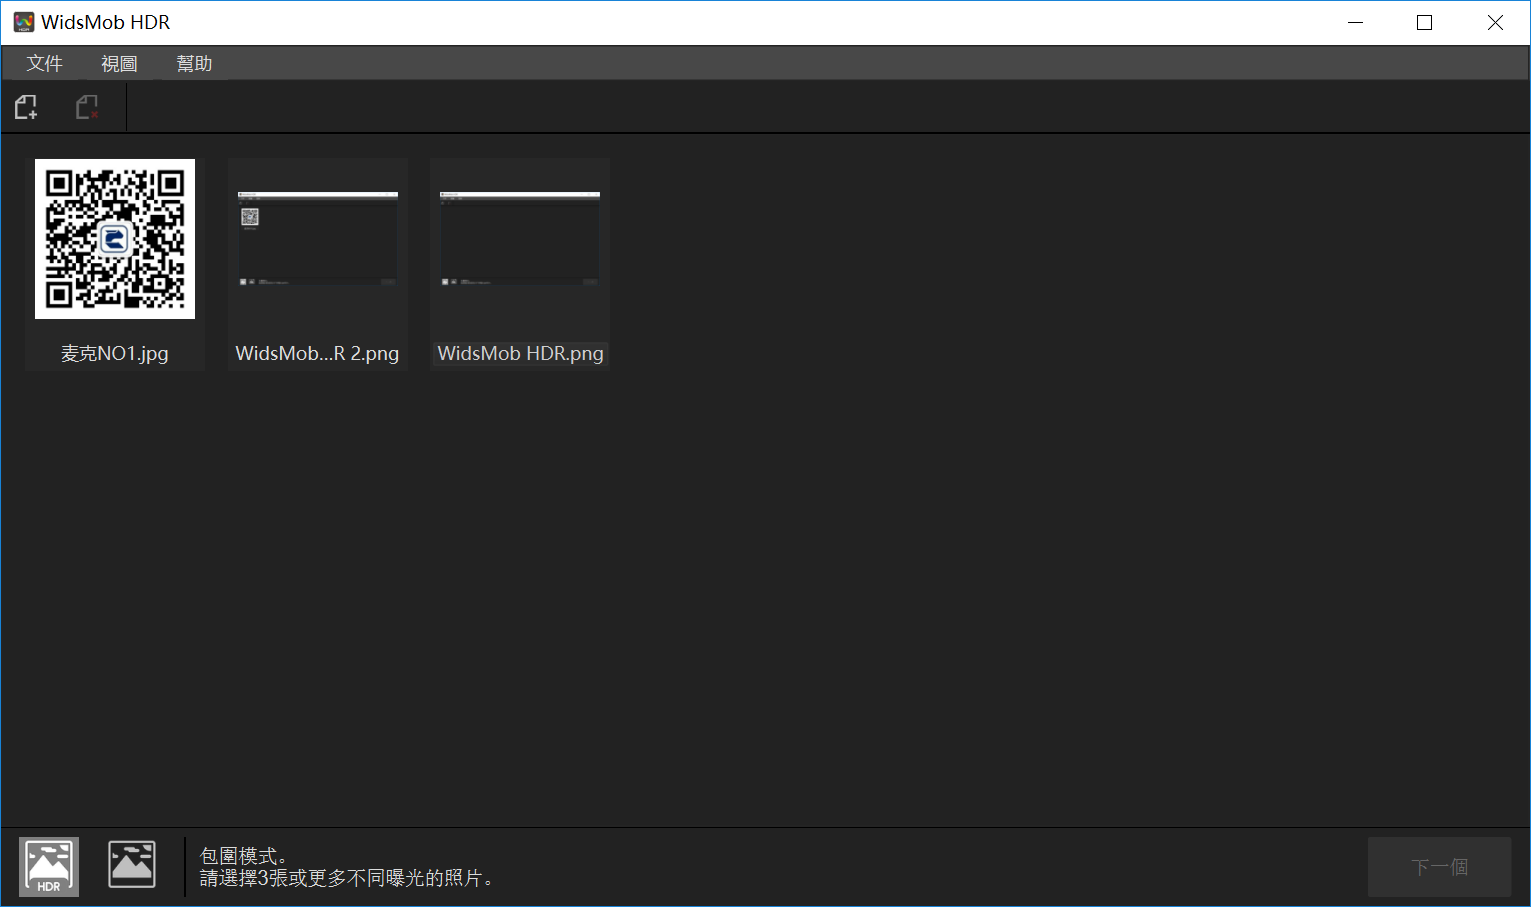Click the WidsMob HDR.png file name label
Screen dimensions: 1531x907
point(520,353)
